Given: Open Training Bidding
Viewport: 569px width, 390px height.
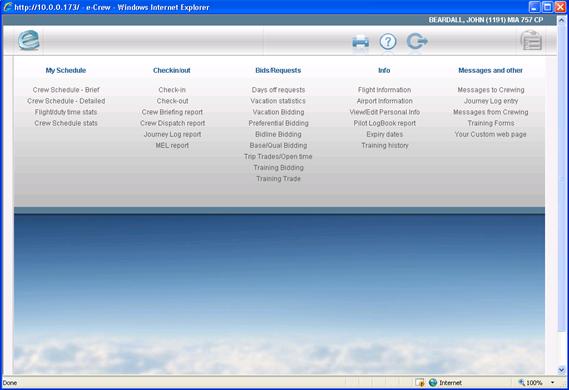Looking at the screenshot, I should point(278,168).
